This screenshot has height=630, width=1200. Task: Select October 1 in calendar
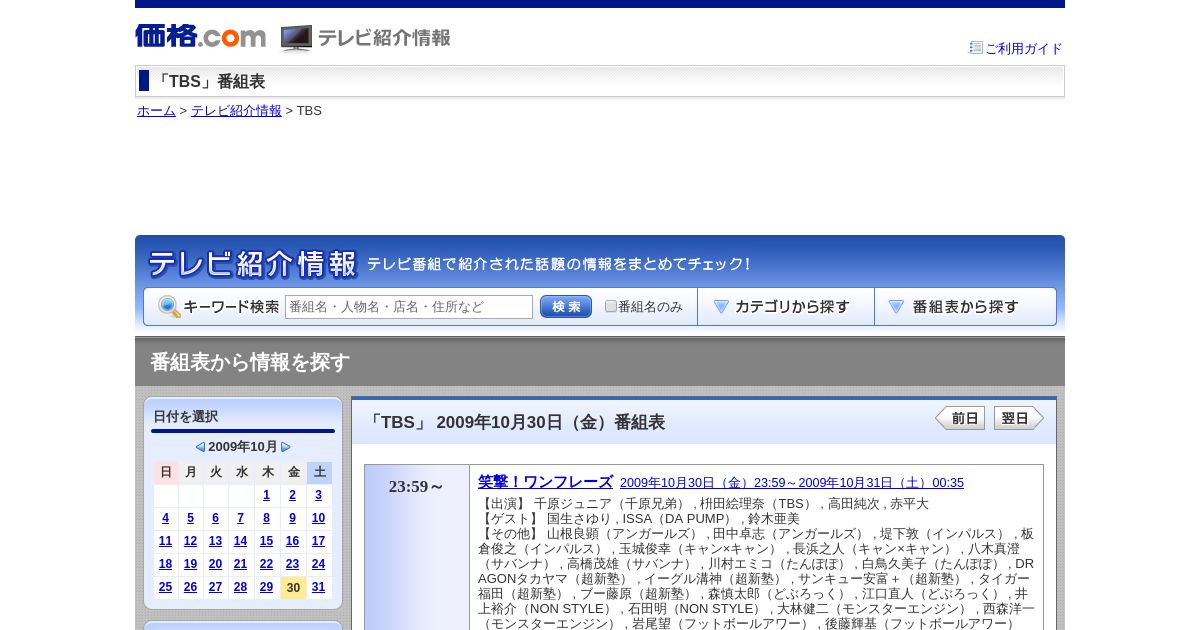[267, 495]
